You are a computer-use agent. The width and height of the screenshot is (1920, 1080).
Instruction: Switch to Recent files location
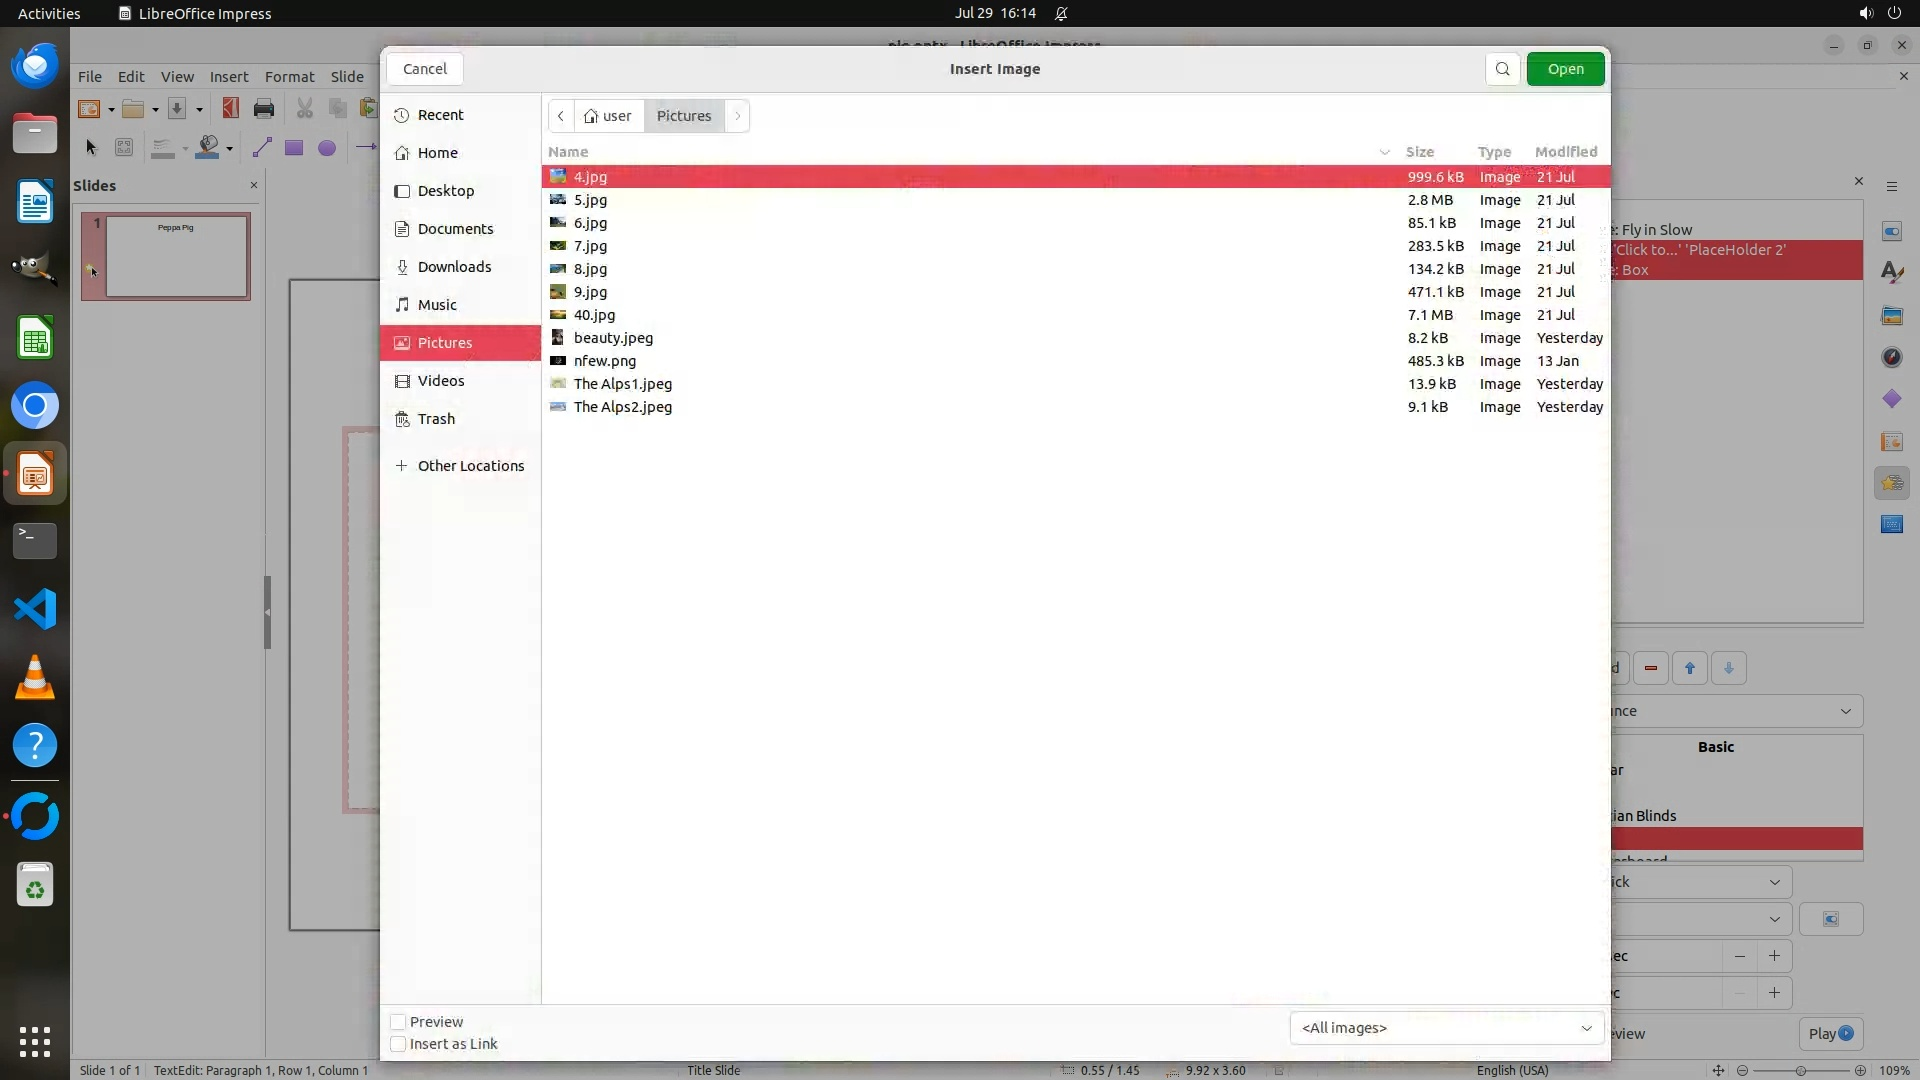(x=440, y=115)
